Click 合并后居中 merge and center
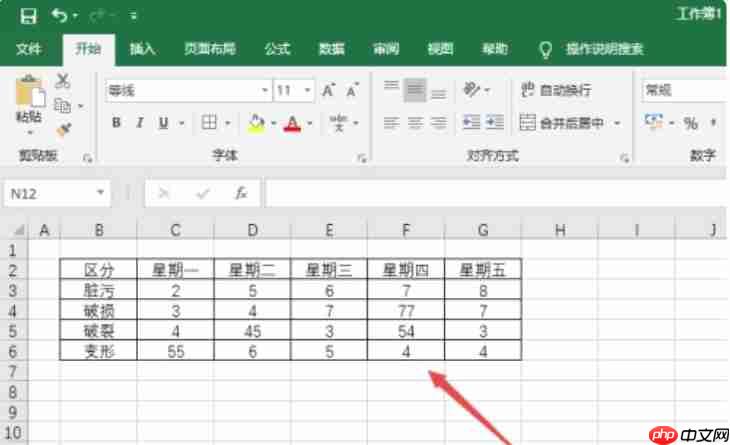 (x=562, y=123)
